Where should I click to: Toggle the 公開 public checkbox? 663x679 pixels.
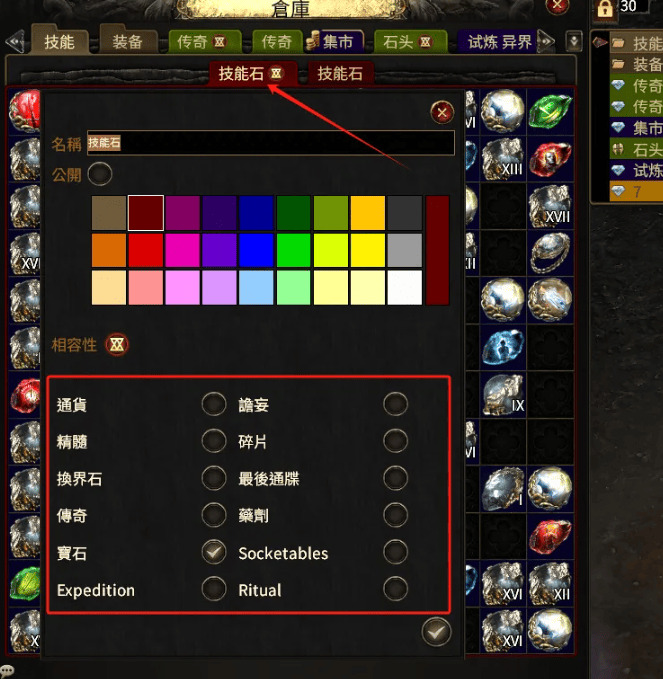coord(100,174)
